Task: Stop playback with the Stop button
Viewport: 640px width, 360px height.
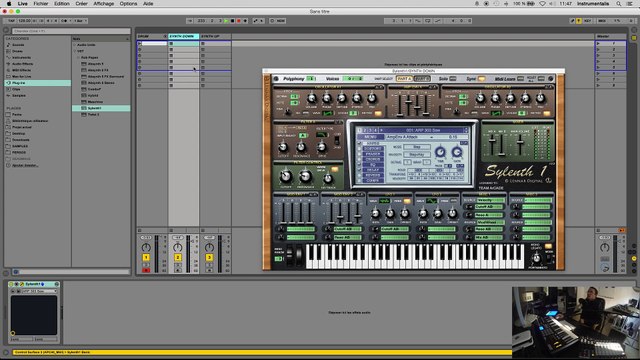Action: 232,21
